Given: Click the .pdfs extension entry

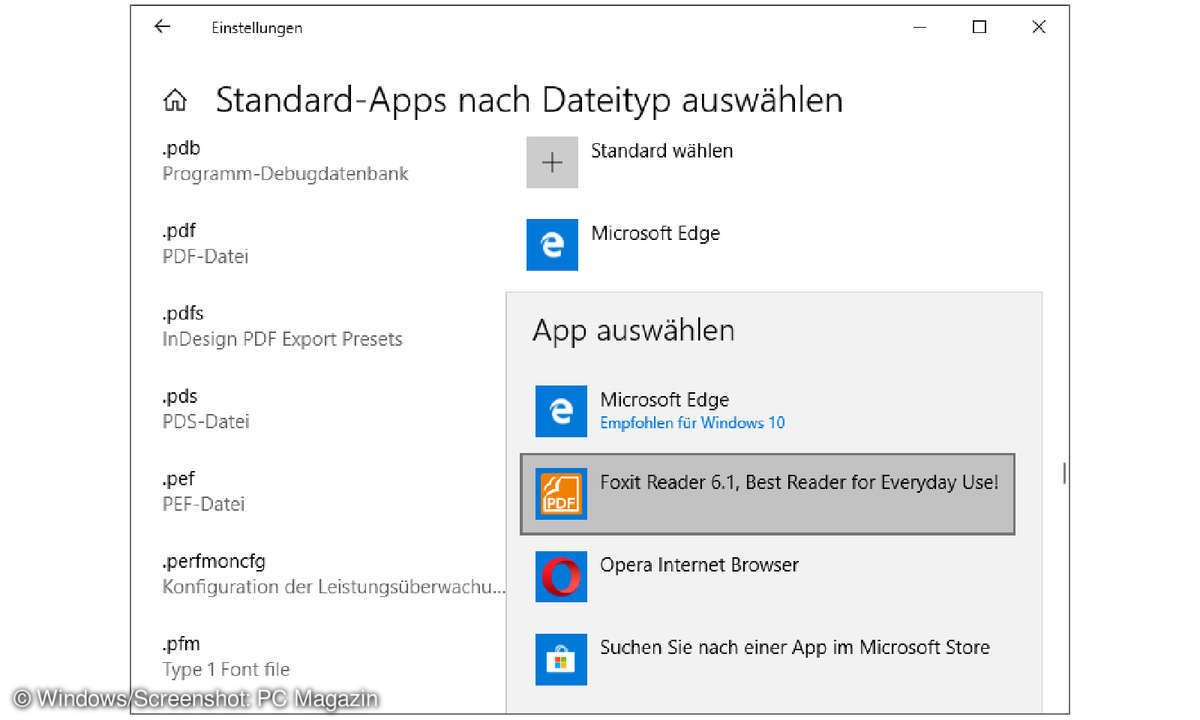Looking at the screenshot, I should point(182,314).
